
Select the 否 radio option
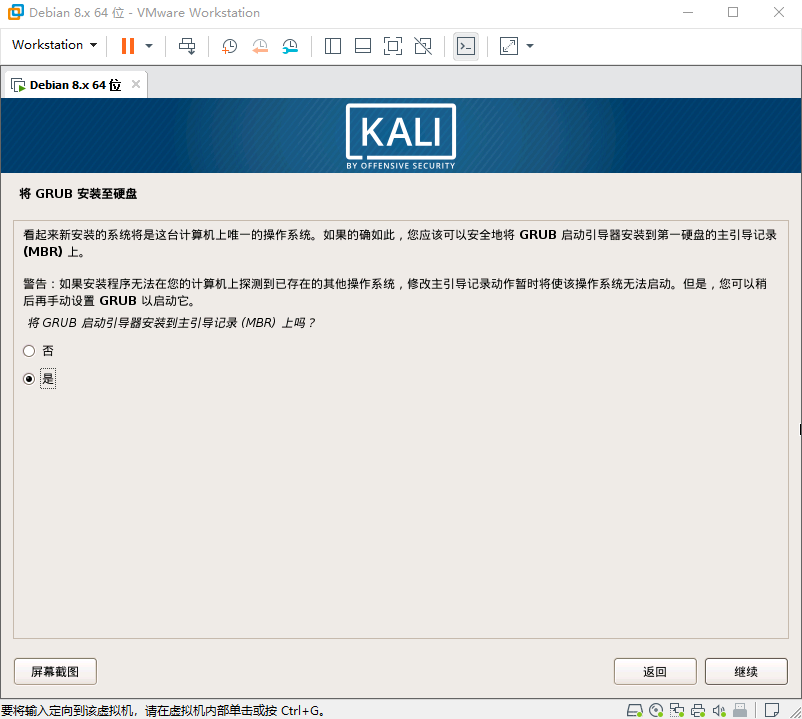[x=29, y=351]
